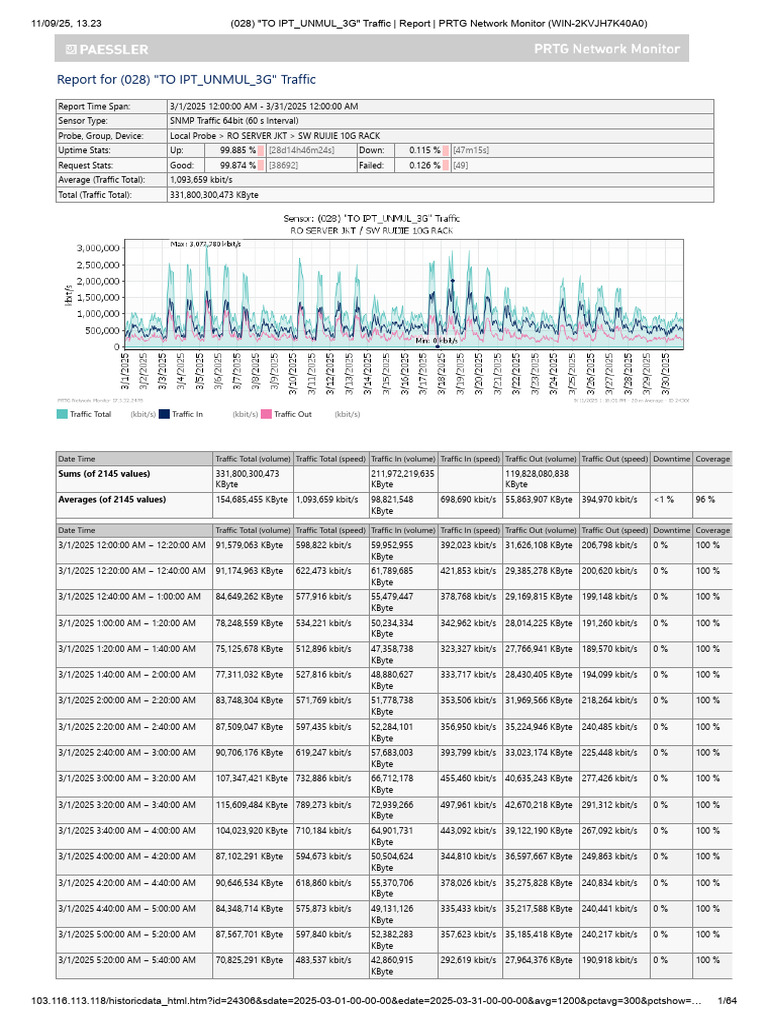Click the Sums (of 2145 values) row label
Viewport: 768px width, 1024px height.
104,474
